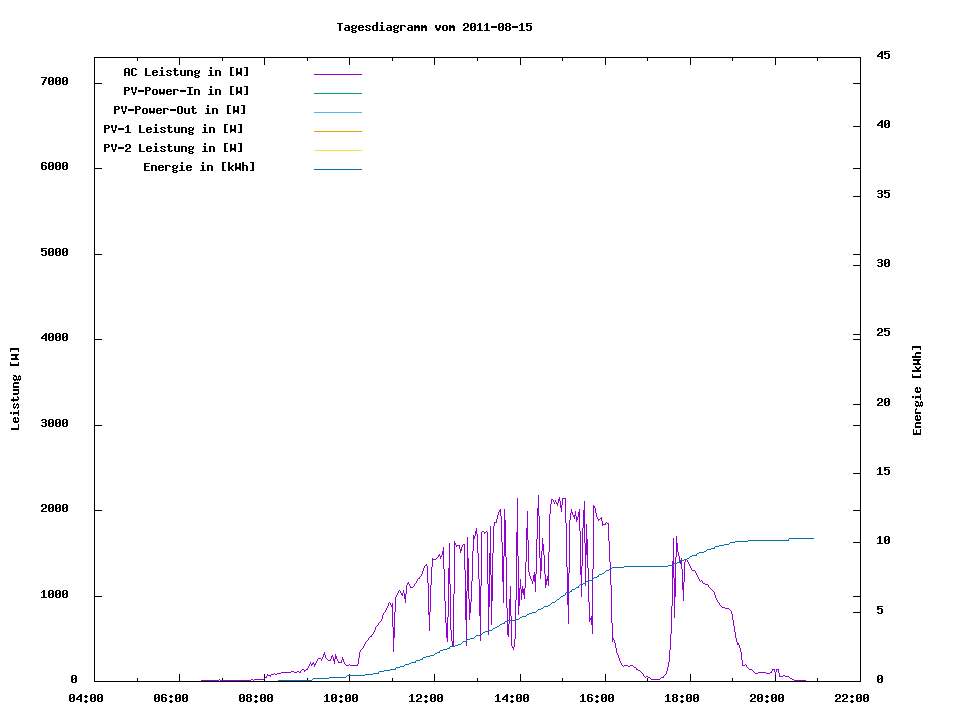
Task: Click the purple AC Leistung legend line
Action: [337, 74]
